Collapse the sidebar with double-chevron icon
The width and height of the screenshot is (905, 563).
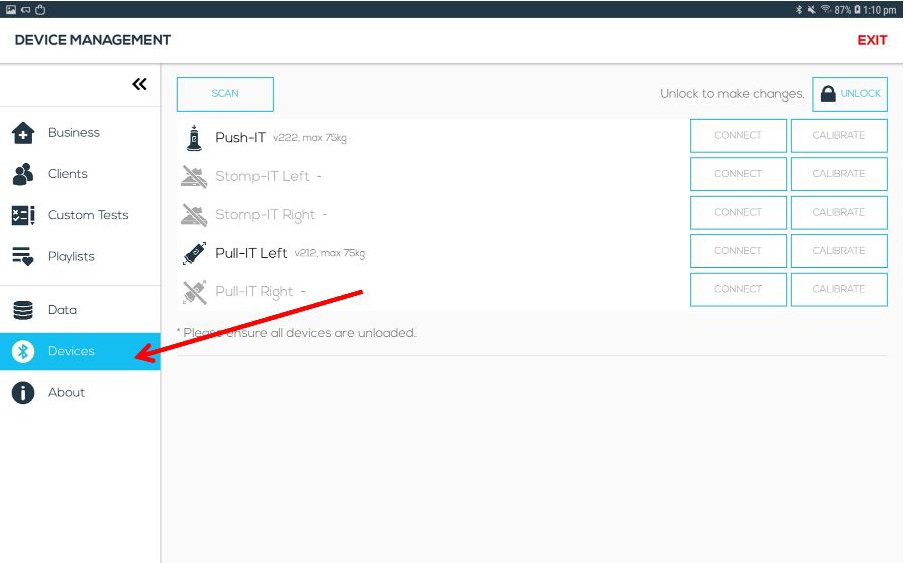click(139, 85)
